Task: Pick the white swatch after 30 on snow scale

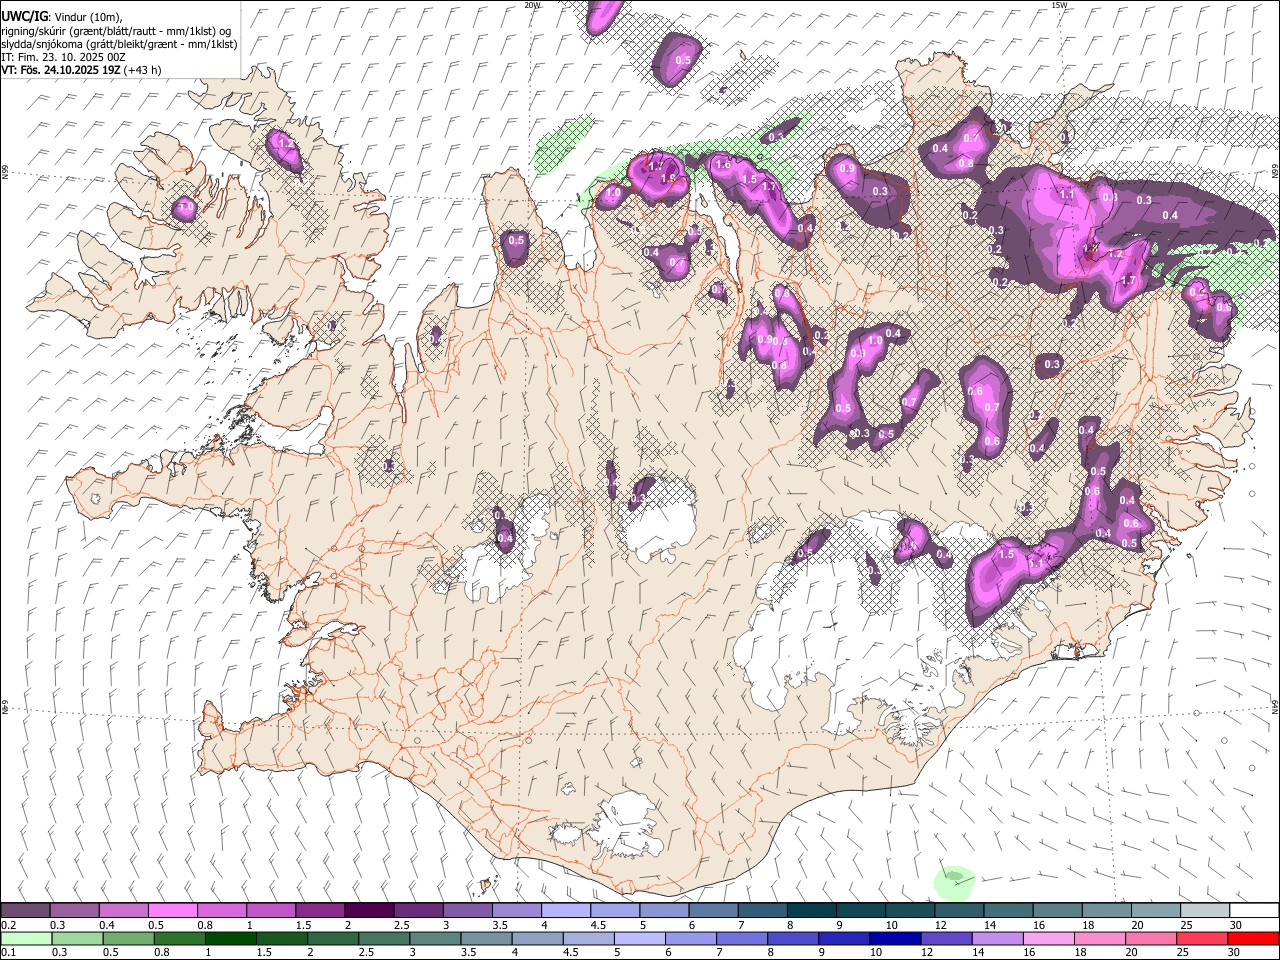Action: tap(1254, 910)
